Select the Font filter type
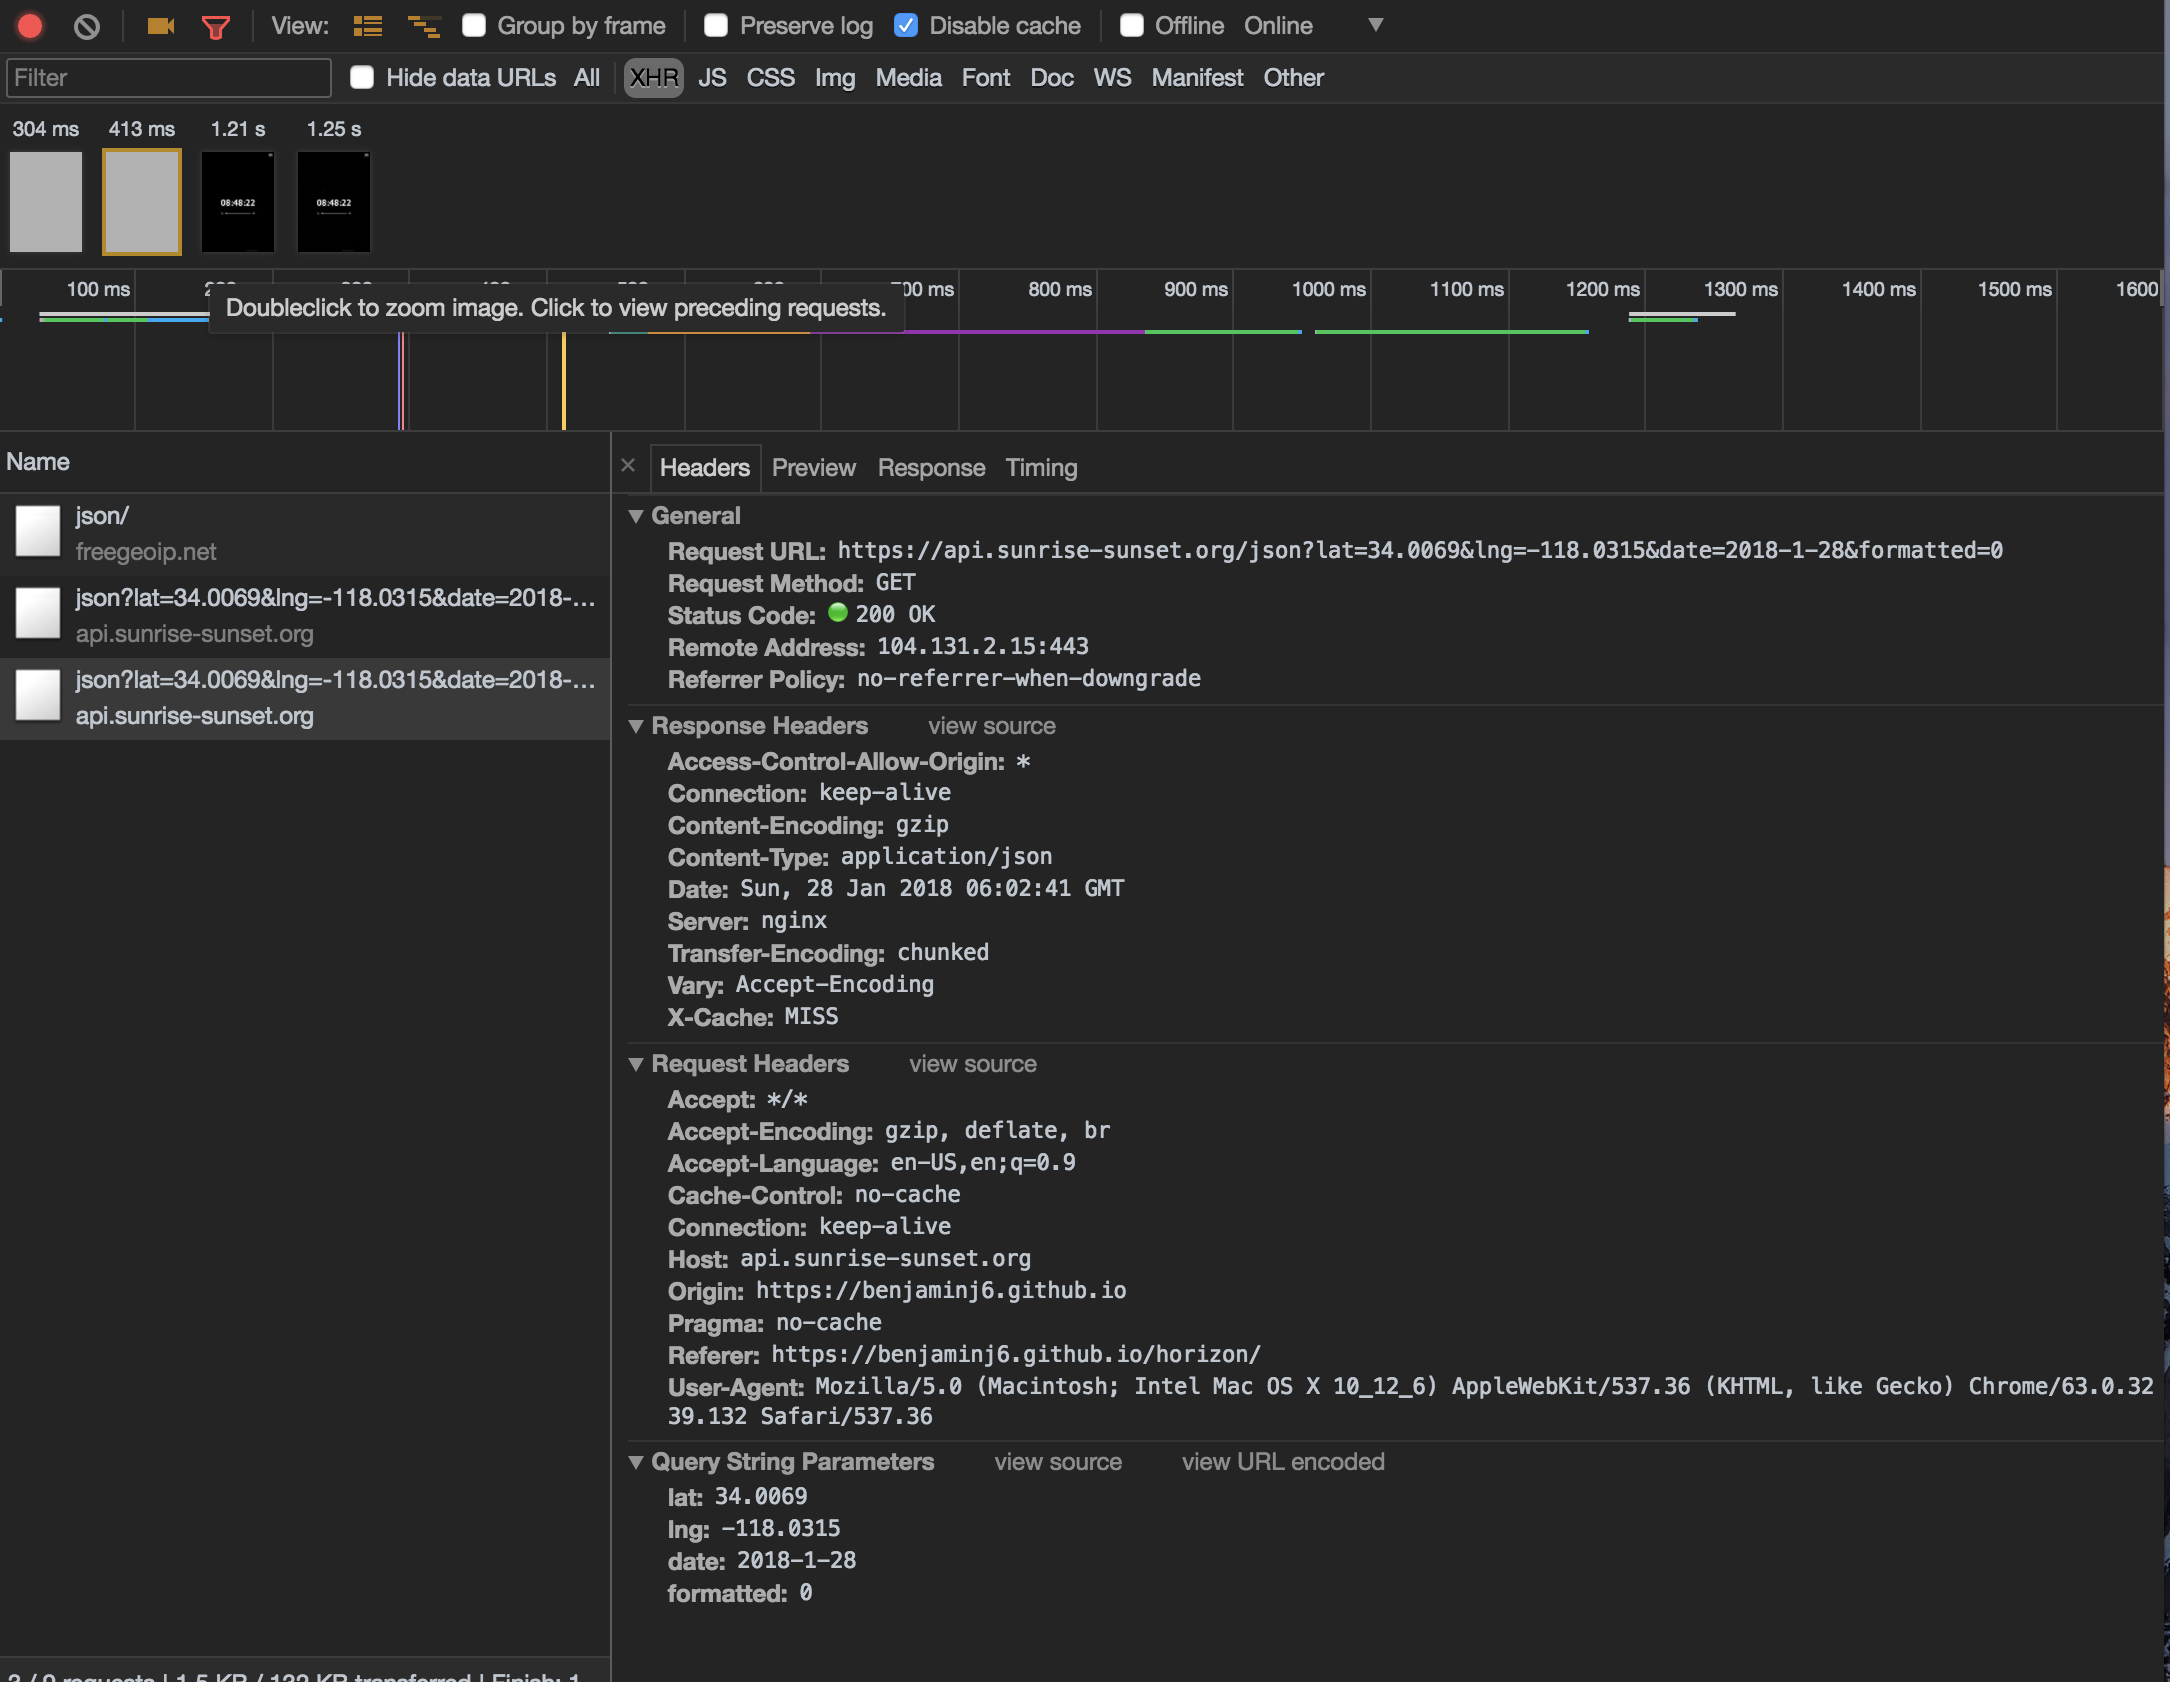 pyautogui.click(x=986, y=78)
